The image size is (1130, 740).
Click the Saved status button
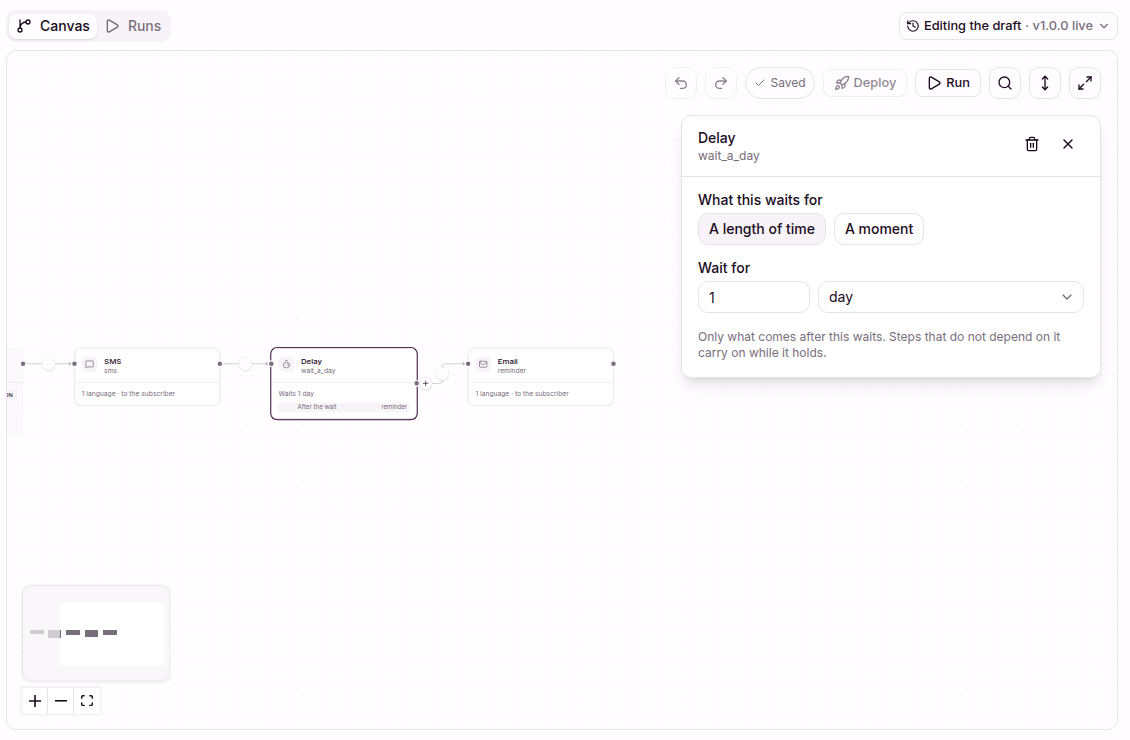pos(780,83)
